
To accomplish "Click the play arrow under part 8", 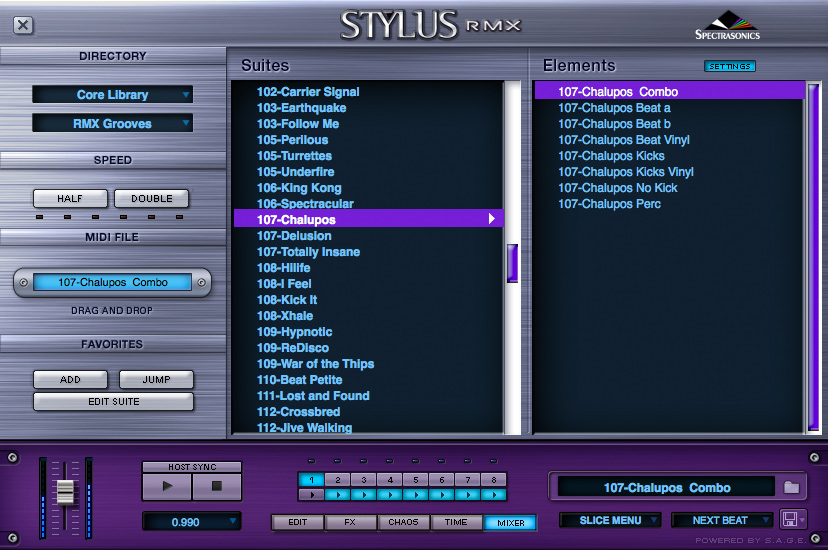I will 493,495.
